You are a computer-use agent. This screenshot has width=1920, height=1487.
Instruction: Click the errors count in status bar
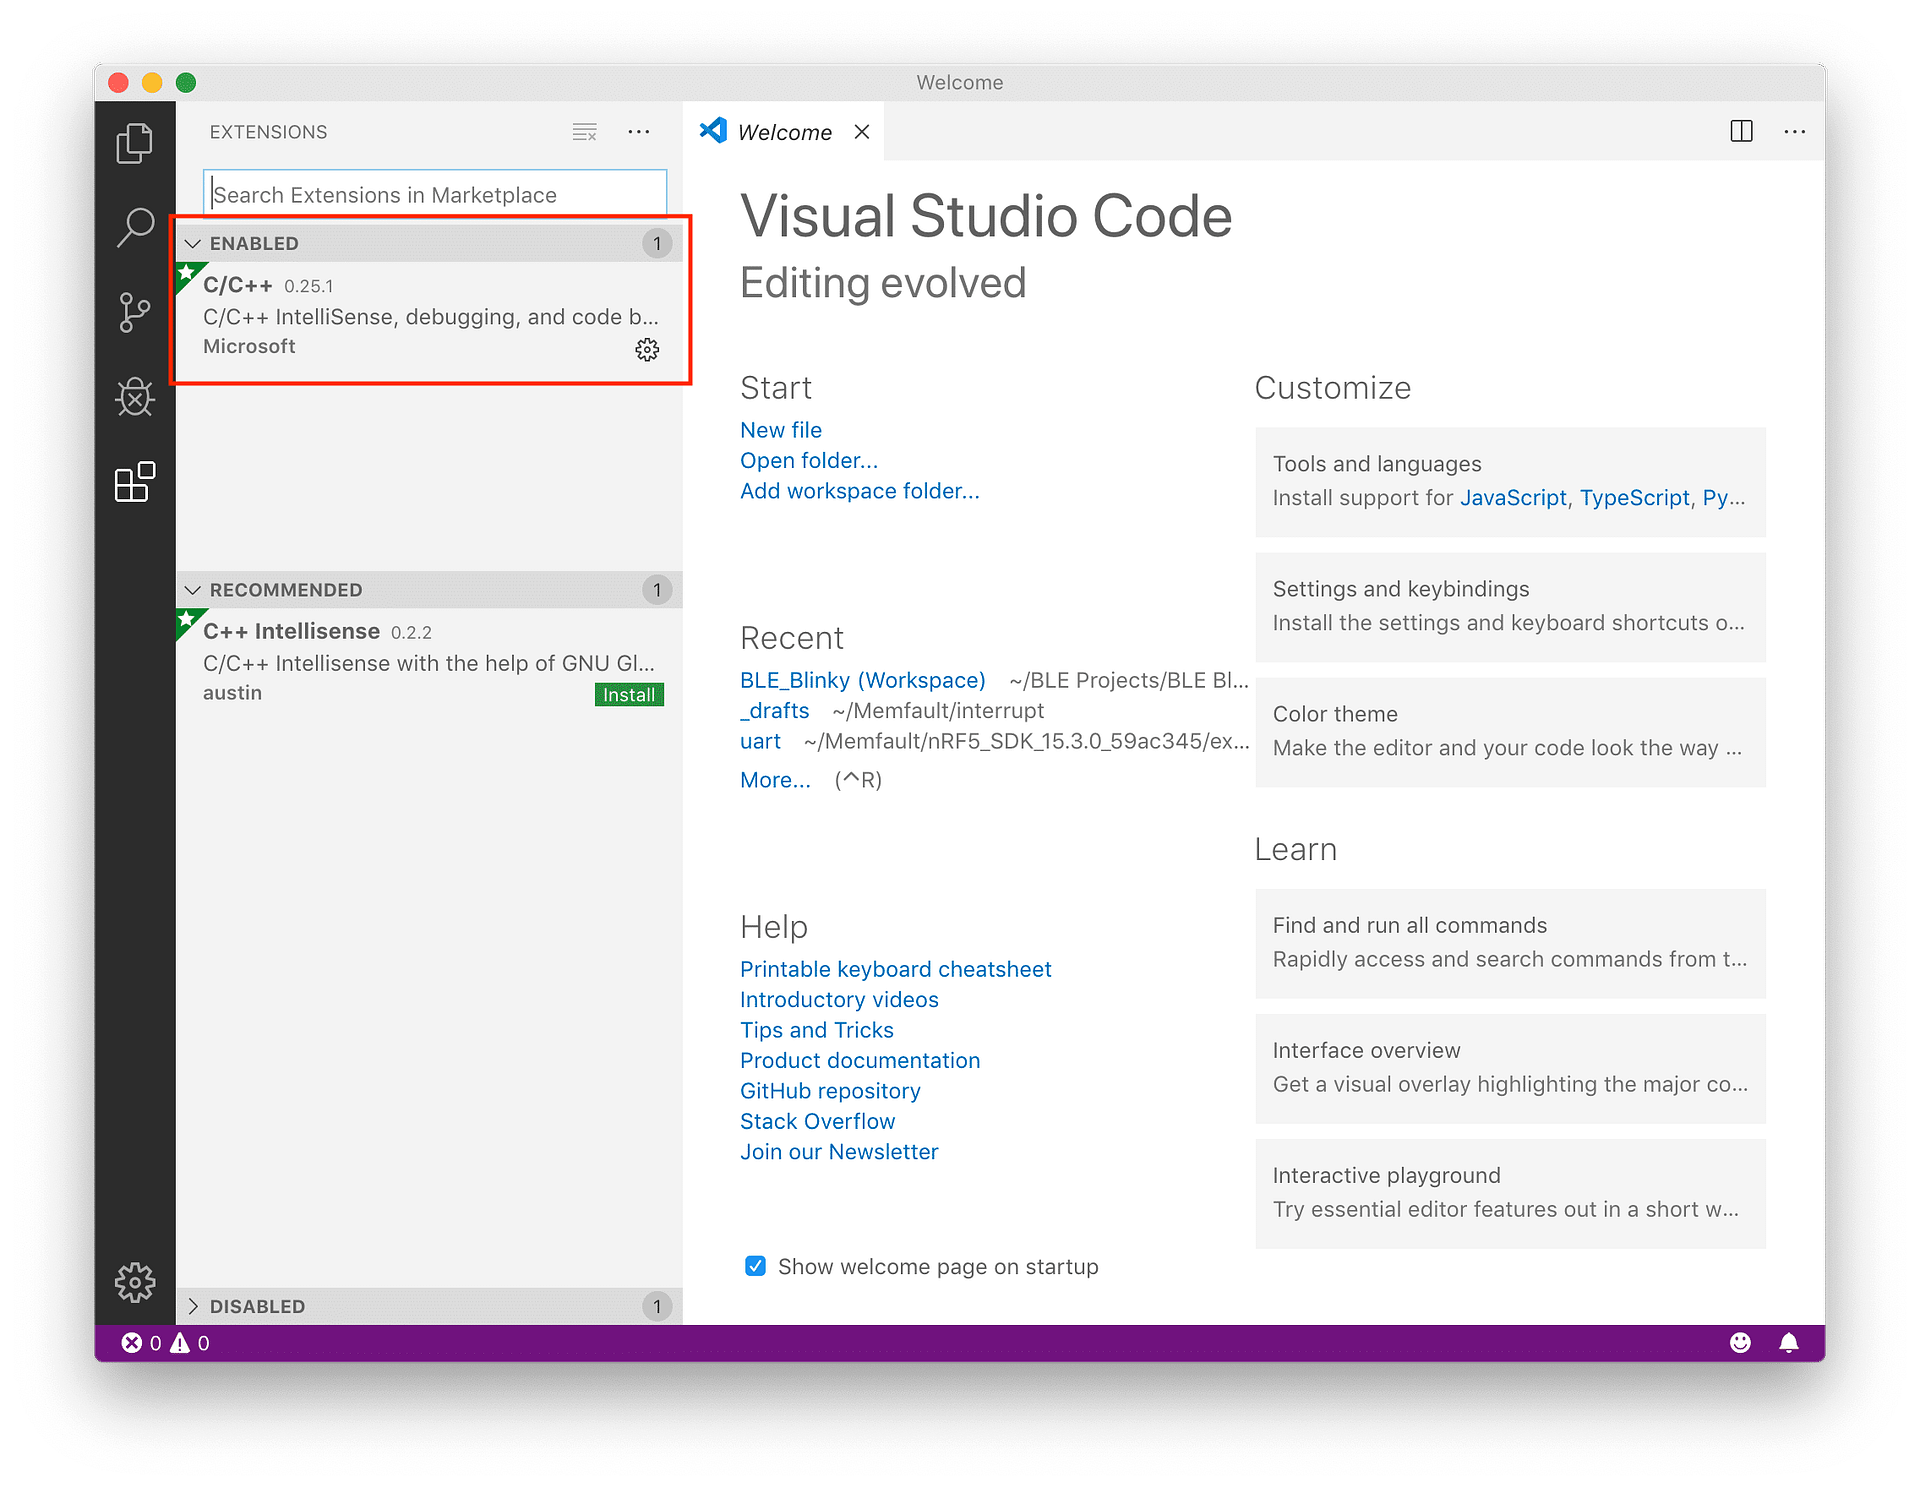(x=141, y=1343)
